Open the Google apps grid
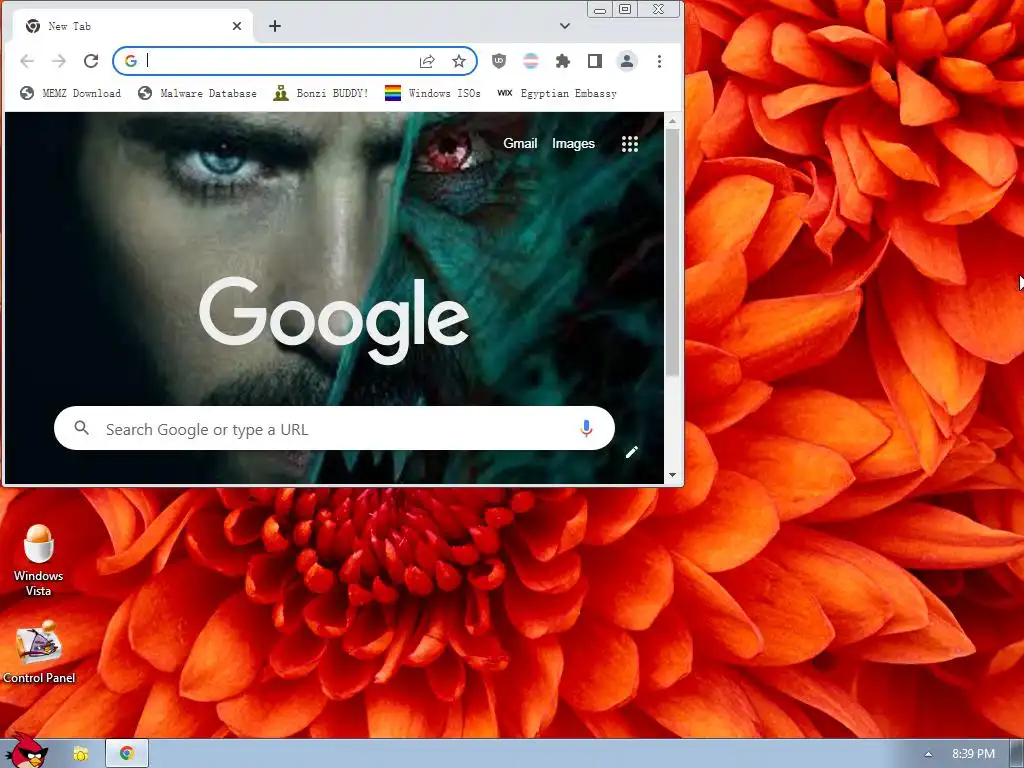1024x768 pixels. point(630,144)
